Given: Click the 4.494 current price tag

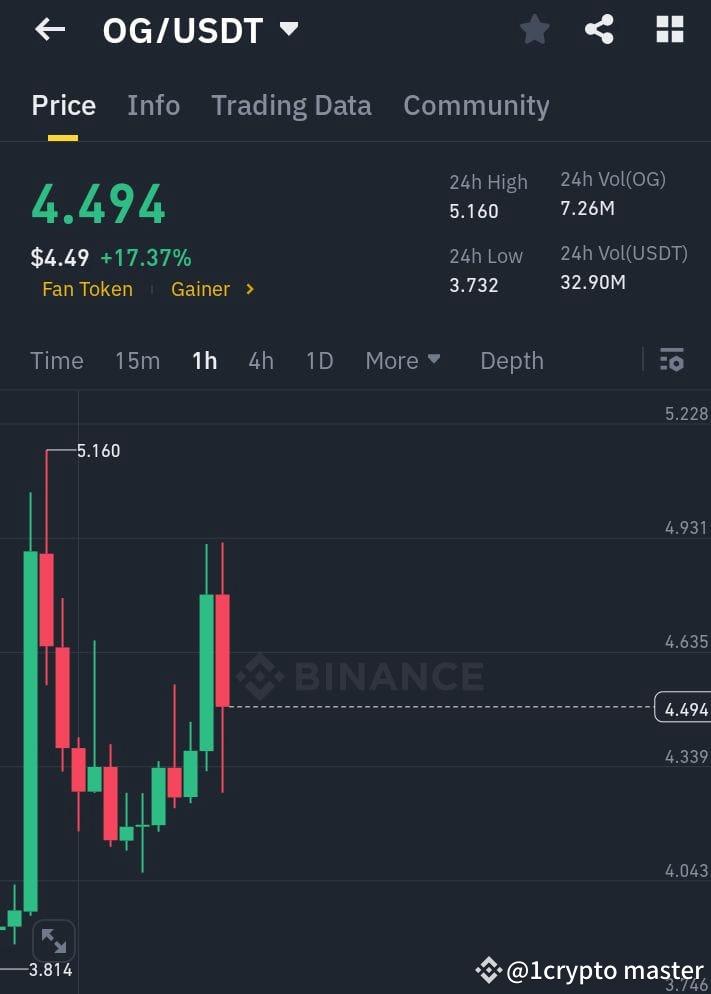Looking at the screenshot, I should (x=683, y=709).
